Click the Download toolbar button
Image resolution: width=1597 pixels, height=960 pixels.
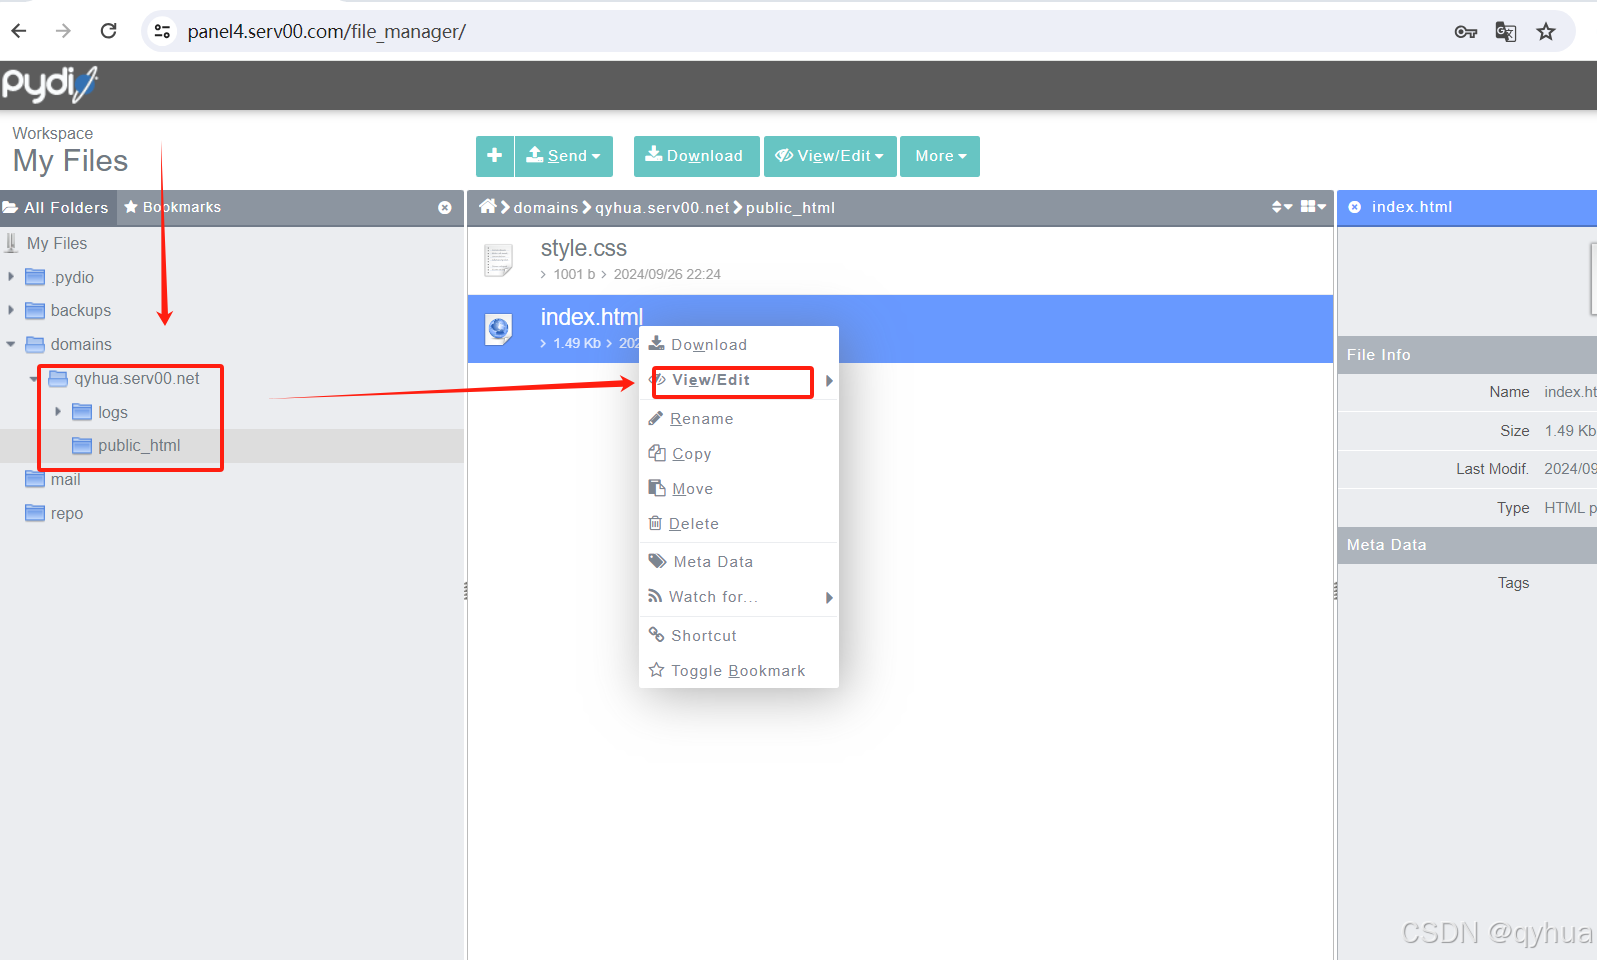[695, 156]
